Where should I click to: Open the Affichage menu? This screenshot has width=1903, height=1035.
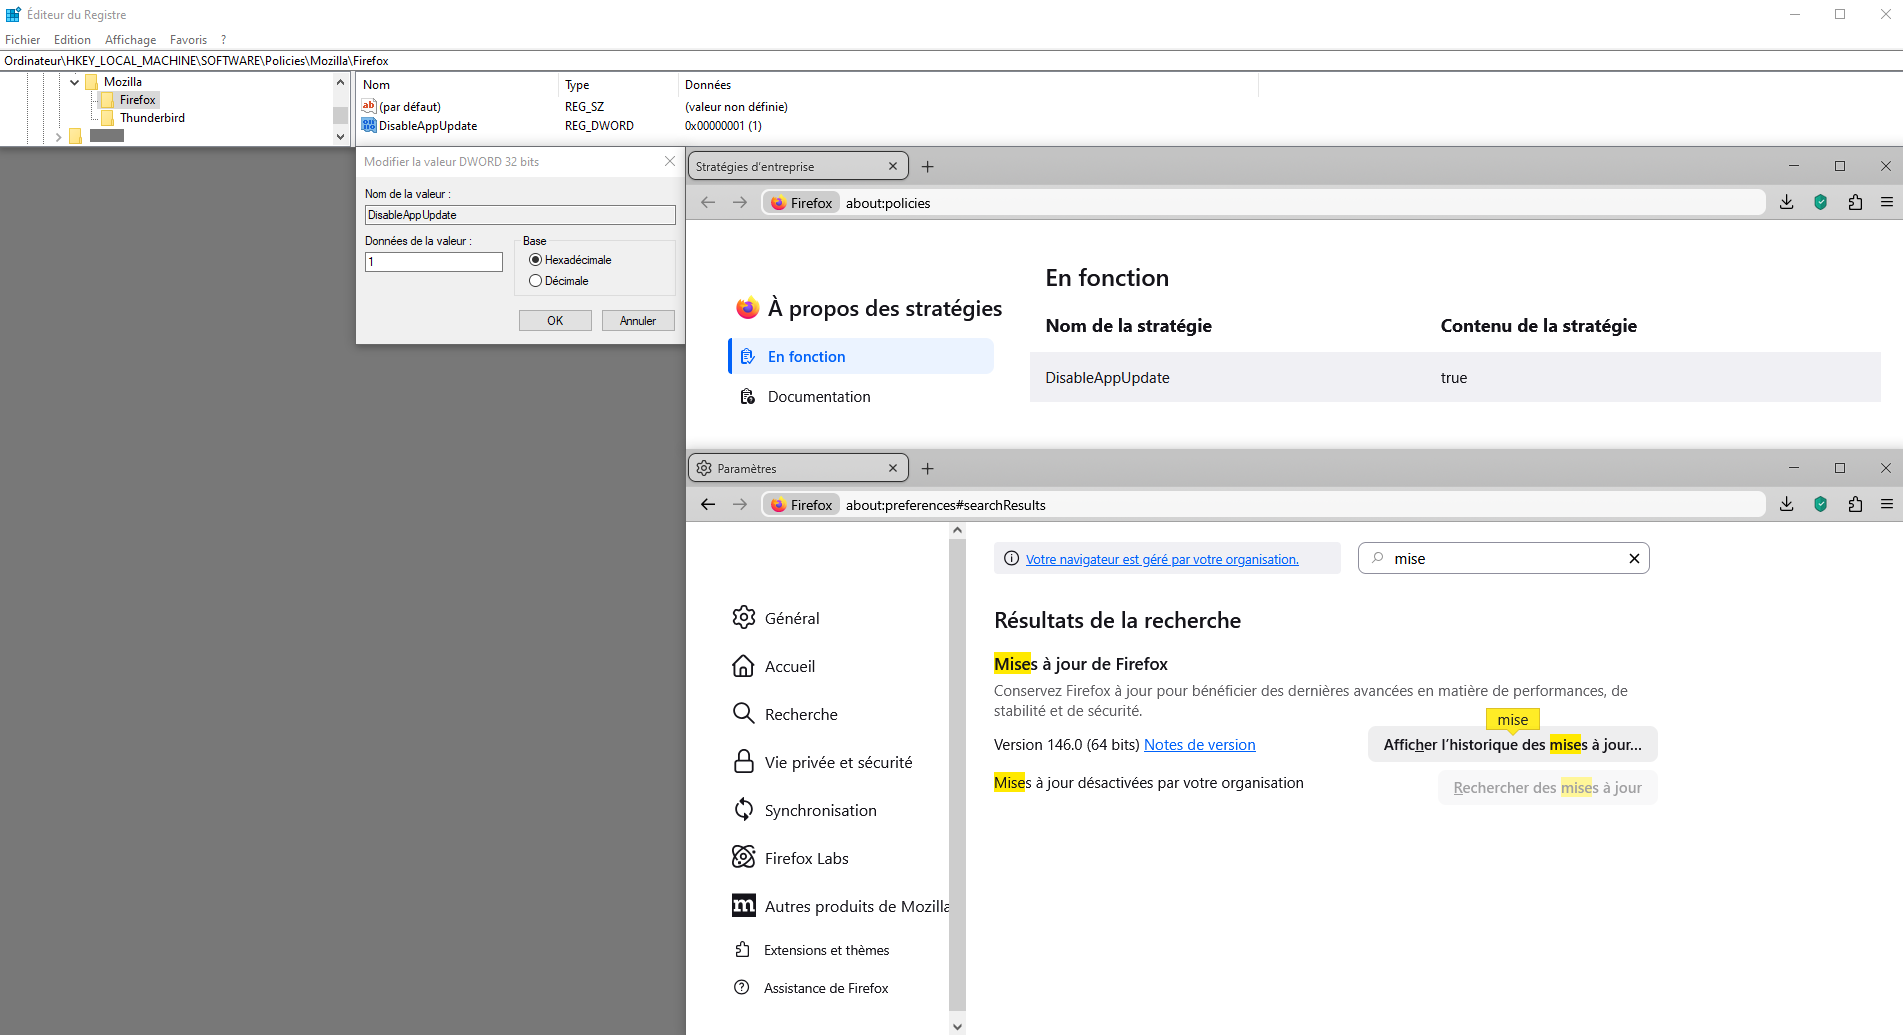130,40
